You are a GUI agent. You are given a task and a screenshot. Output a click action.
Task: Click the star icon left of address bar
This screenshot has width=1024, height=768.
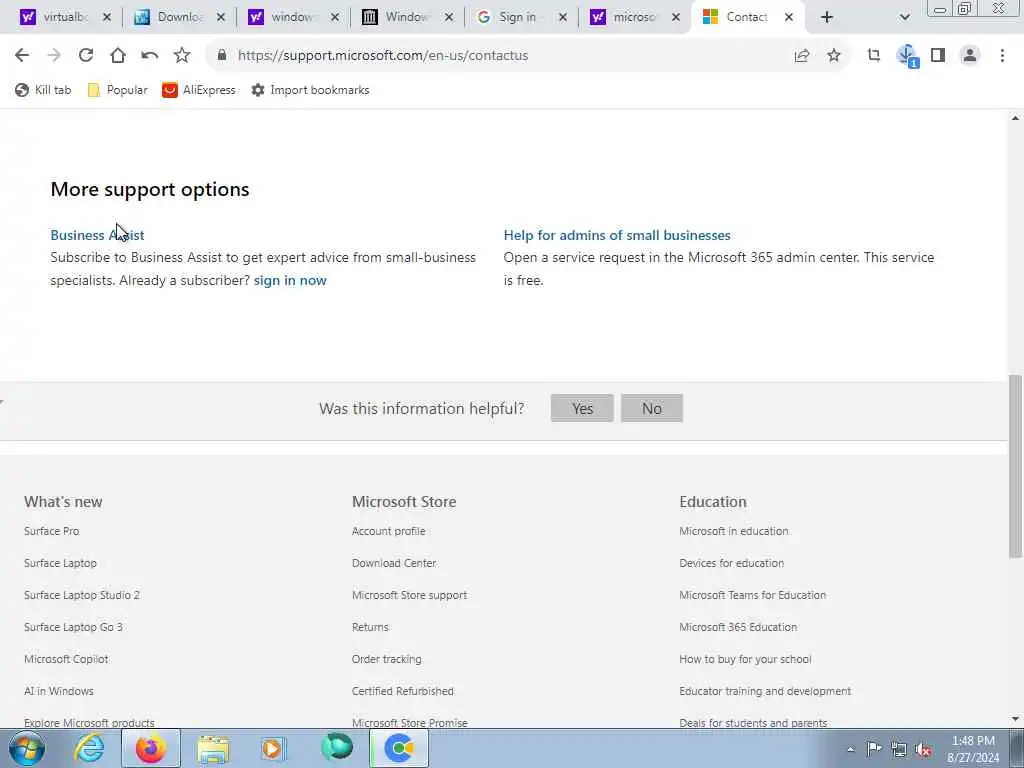pyautogui.click(x=182, y=56)
